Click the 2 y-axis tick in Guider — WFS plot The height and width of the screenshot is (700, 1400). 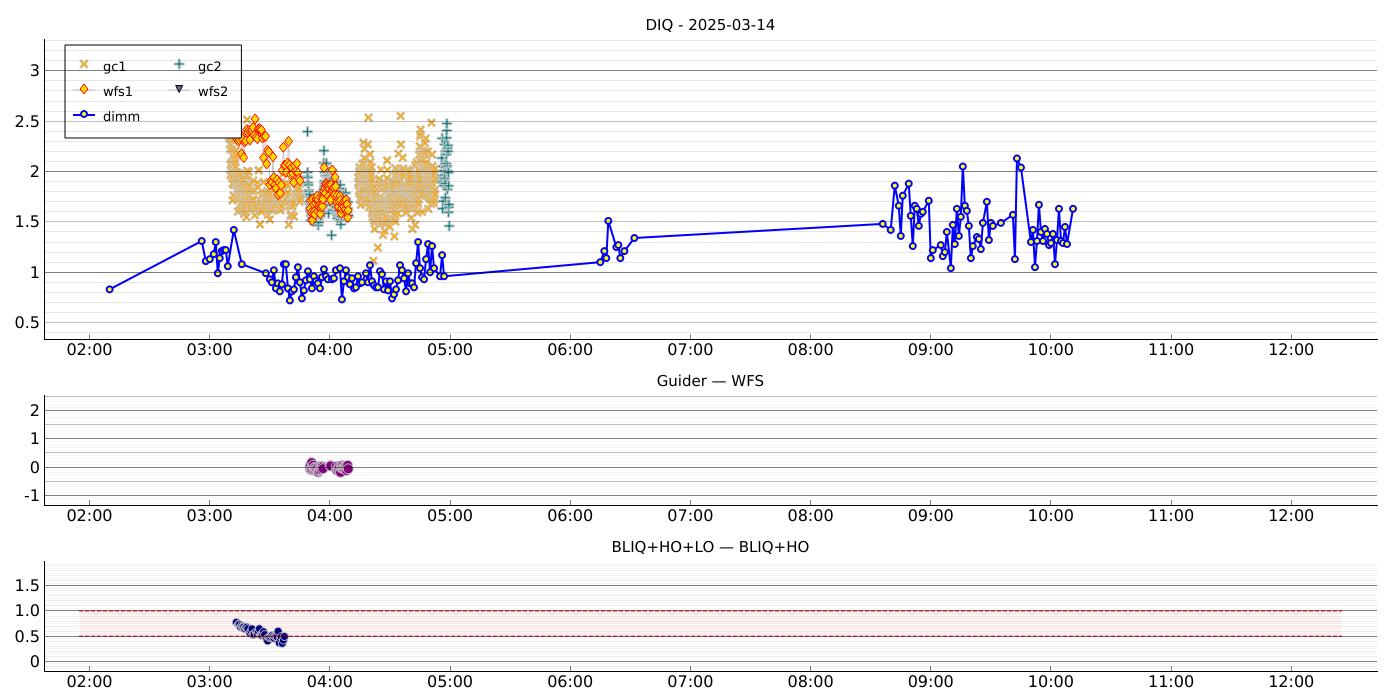(x=34, y=410)
